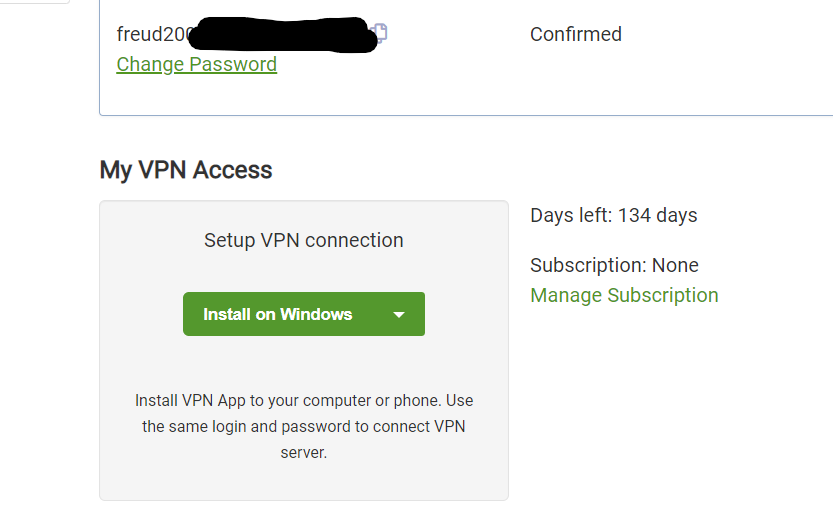833x507 pixels.
Task: Open the Manage Subscription link
Action: (624, 295)
